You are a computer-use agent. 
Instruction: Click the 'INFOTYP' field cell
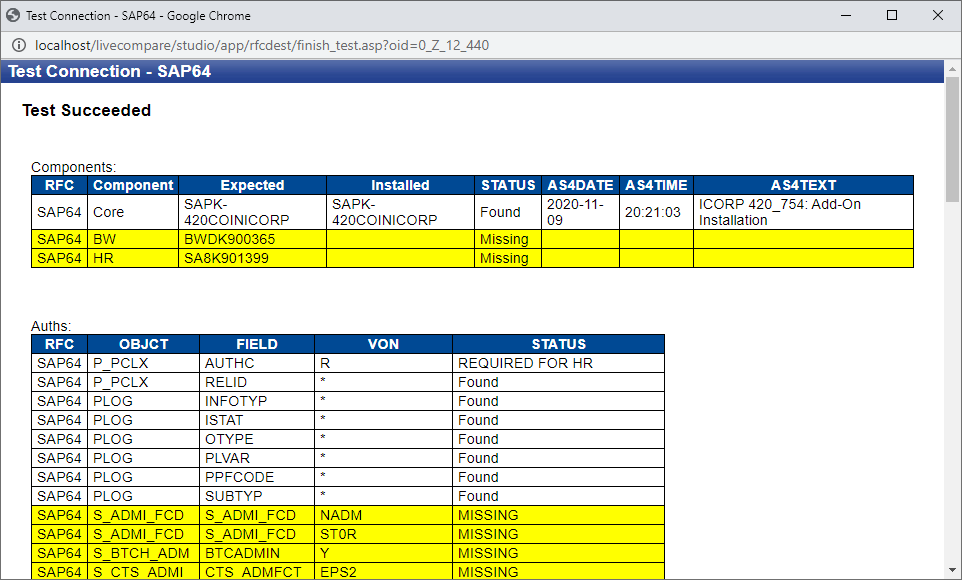[x=257, y=401]
